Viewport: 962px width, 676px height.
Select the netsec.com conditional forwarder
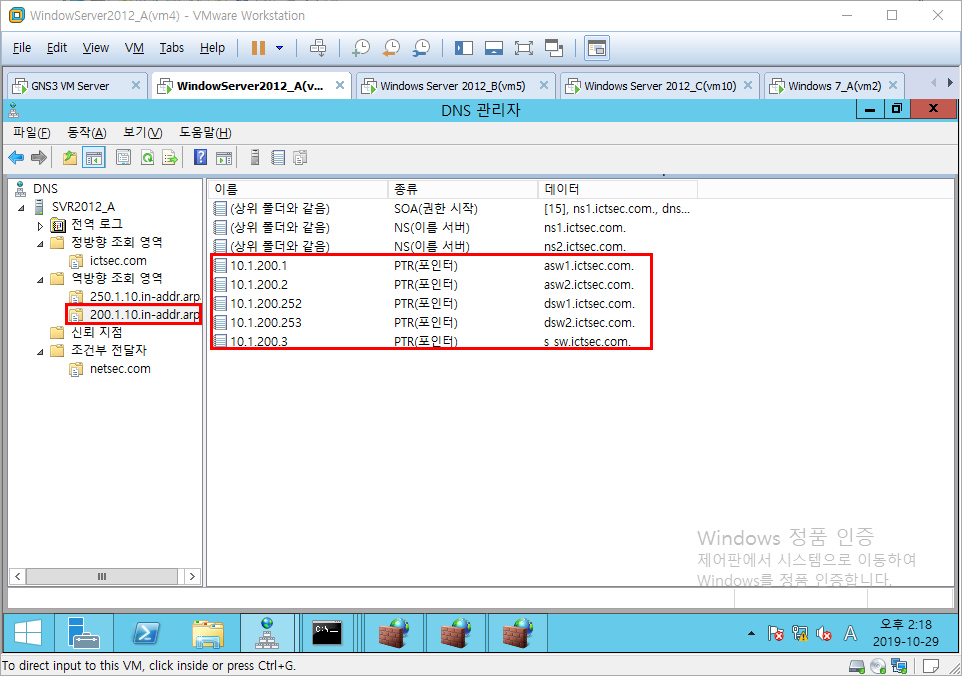(x=120, y=369)
